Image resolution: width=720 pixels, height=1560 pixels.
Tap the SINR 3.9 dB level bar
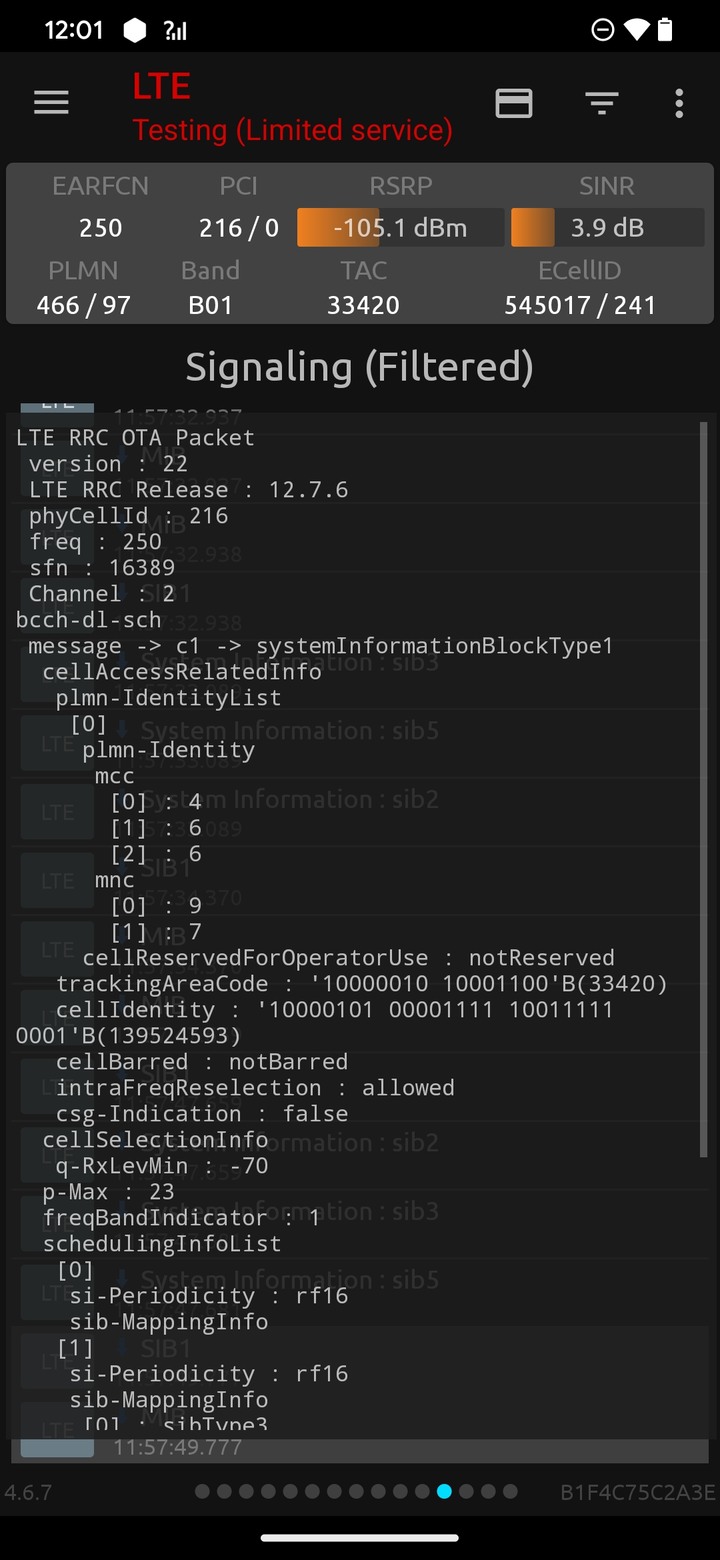click(607, 228)
